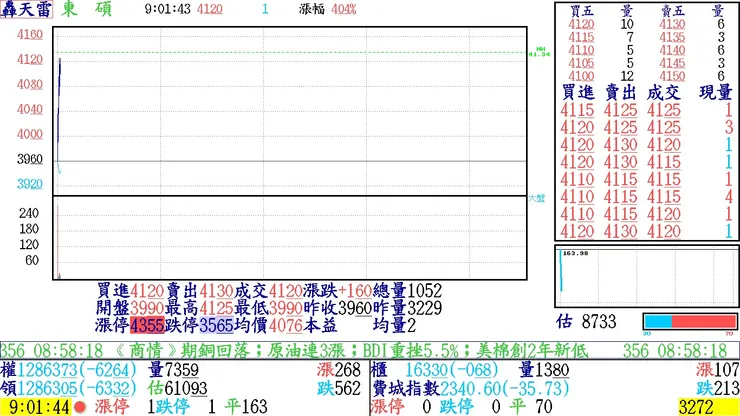Click the 櫃 16330(-068) OTC index
The image size is (740, 416).
click(x=435, y=369)
